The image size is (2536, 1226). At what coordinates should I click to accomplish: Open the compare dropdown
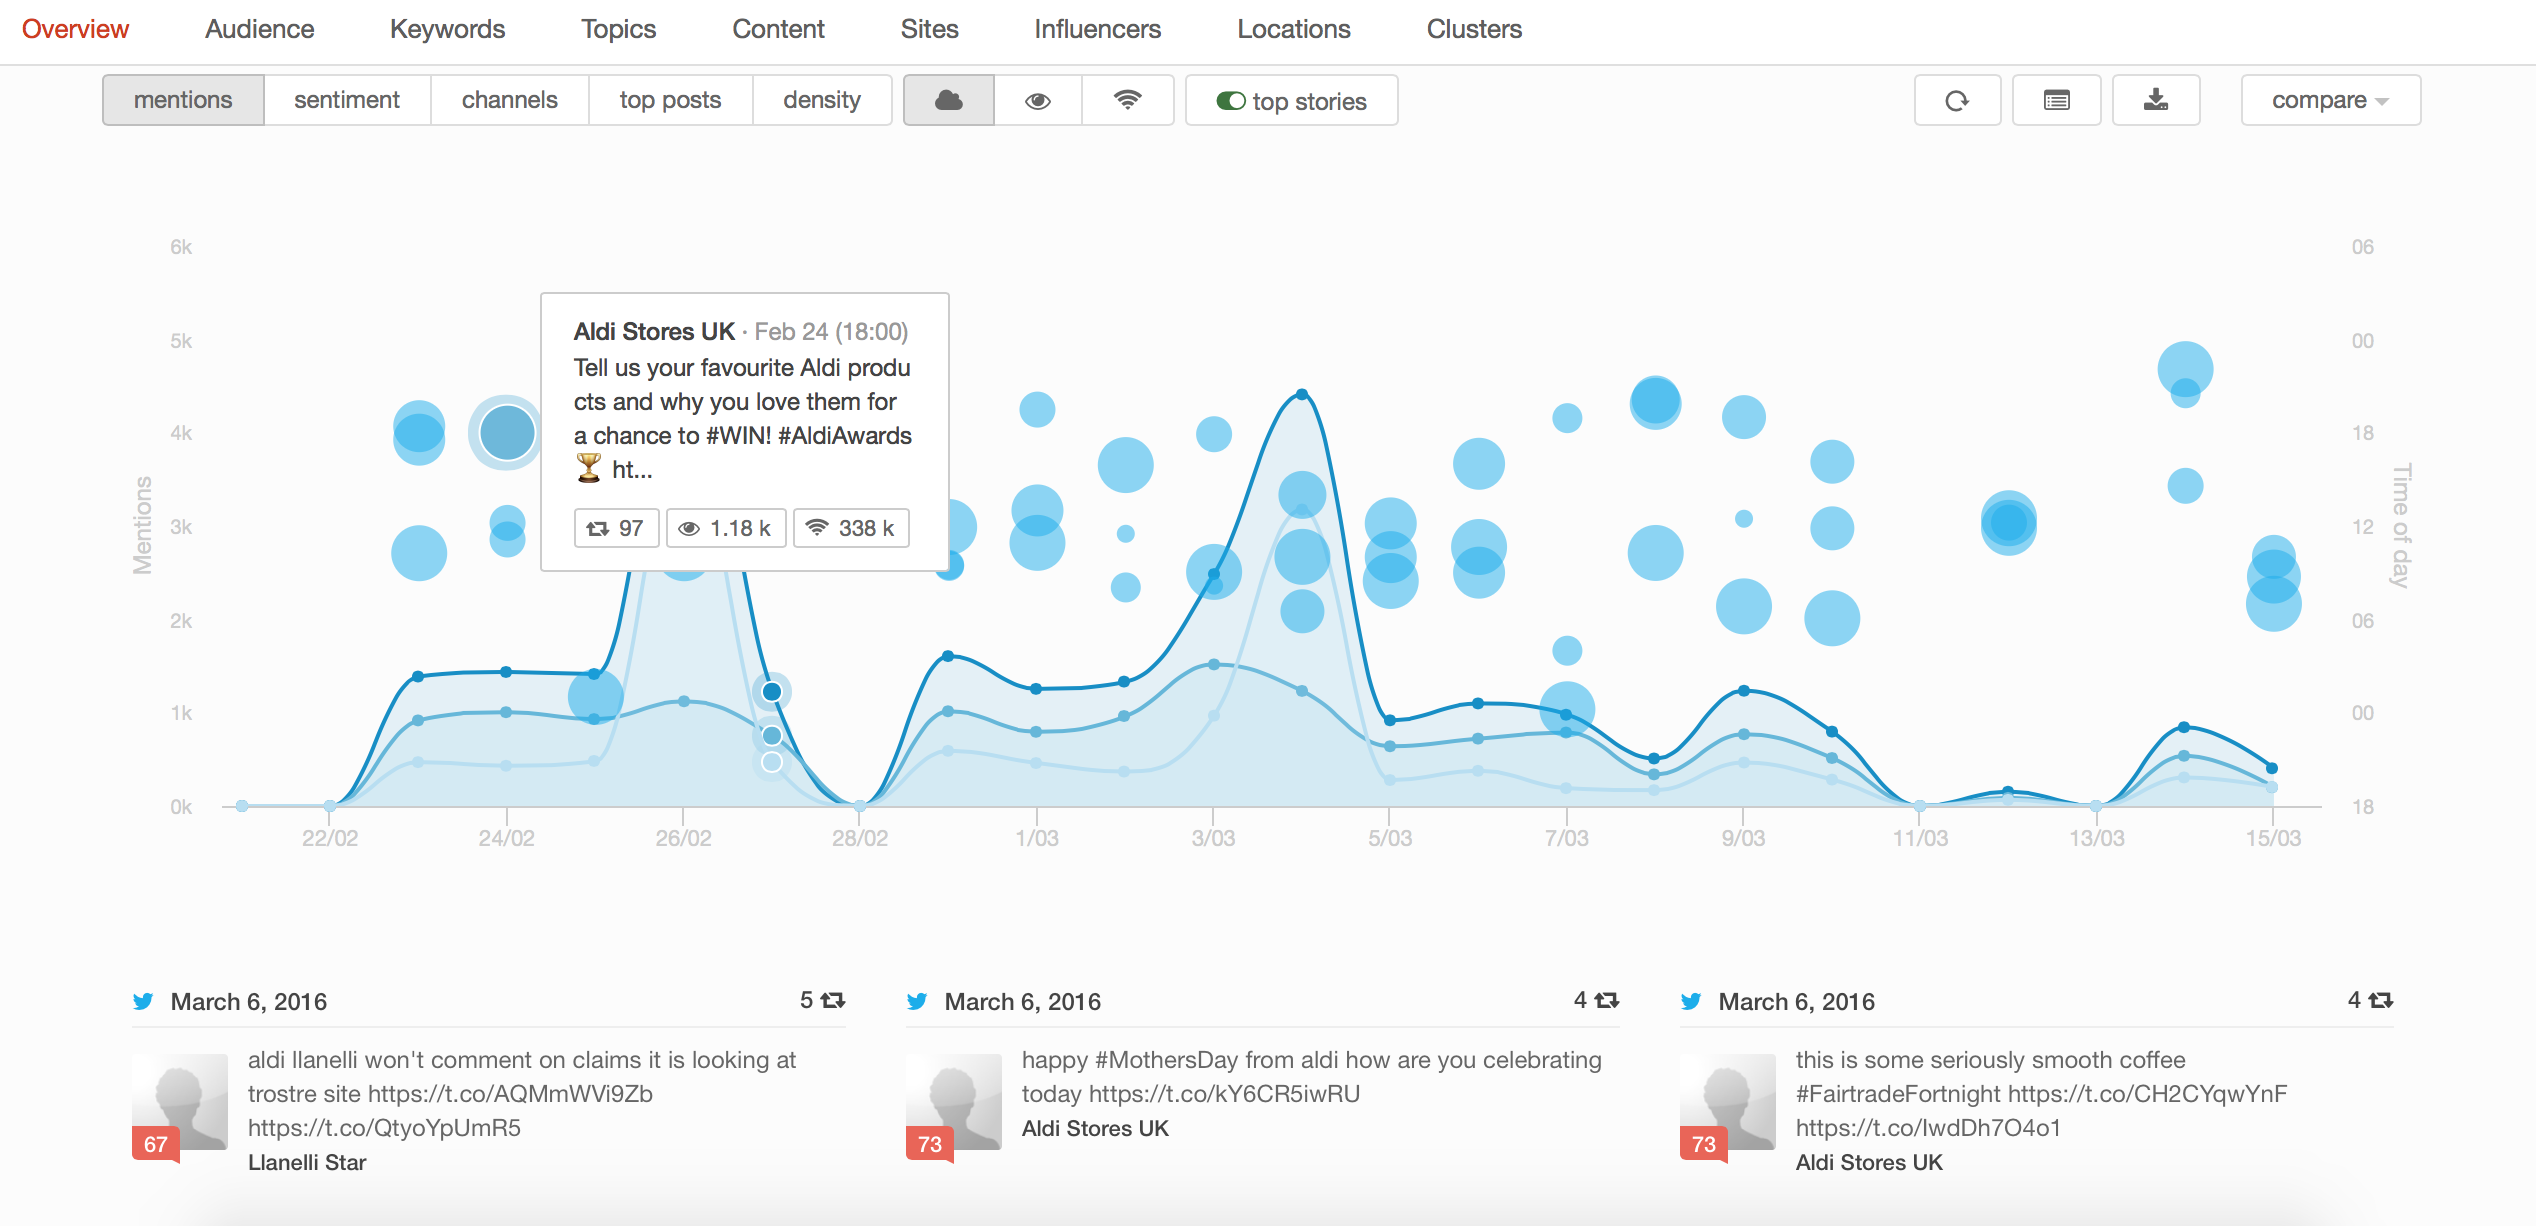2329,100
